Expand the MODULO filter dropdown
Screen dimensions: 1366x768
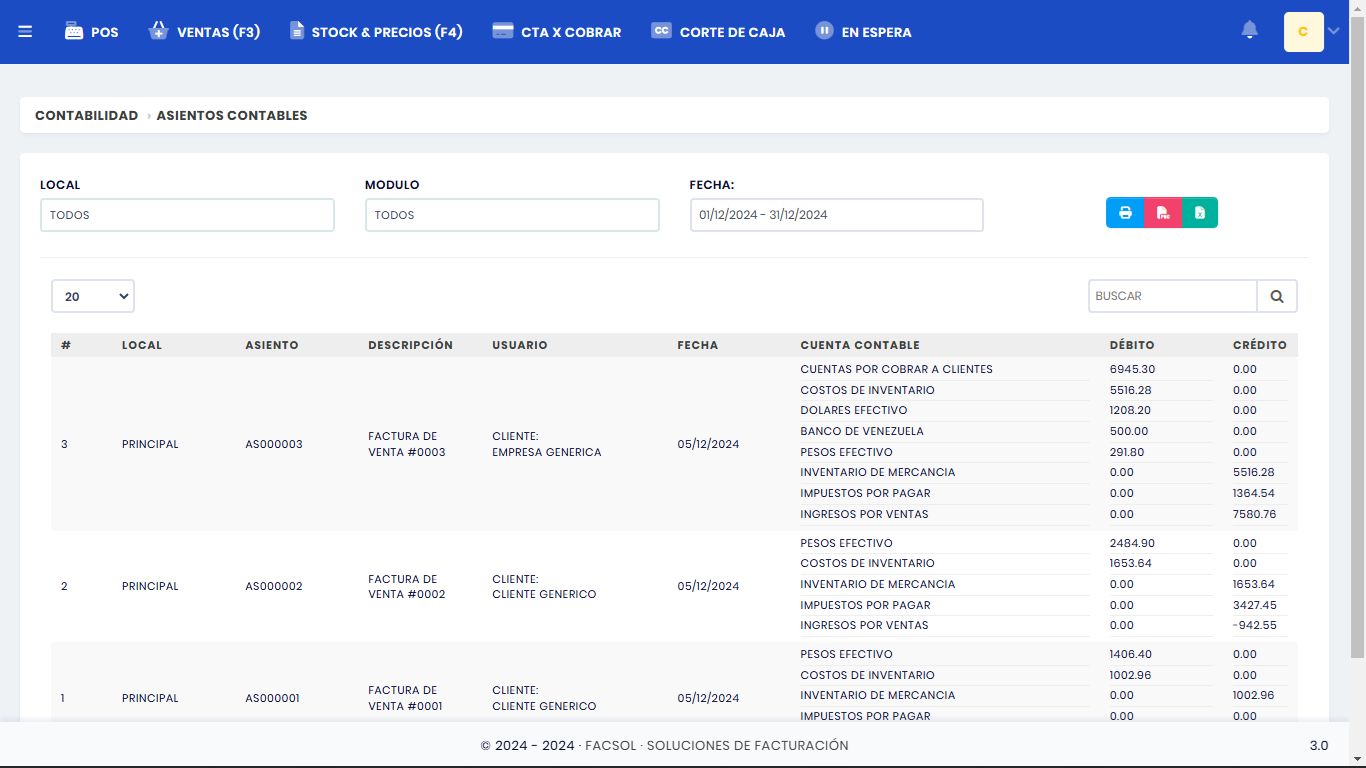[x=512, y=215]
